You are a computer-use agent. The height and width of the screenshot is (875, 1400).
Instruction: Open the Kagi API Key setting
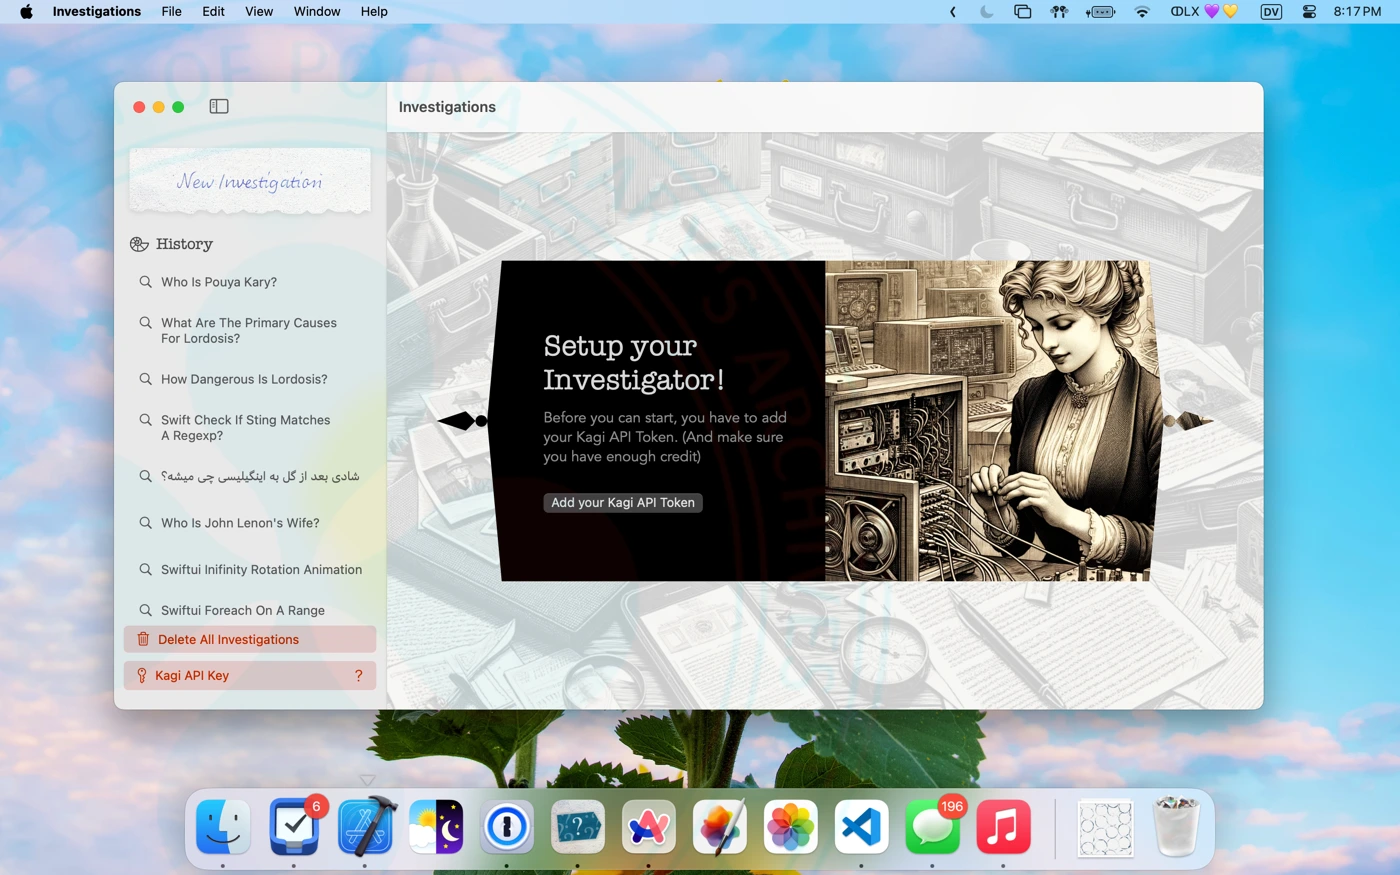tap(192, 675)
